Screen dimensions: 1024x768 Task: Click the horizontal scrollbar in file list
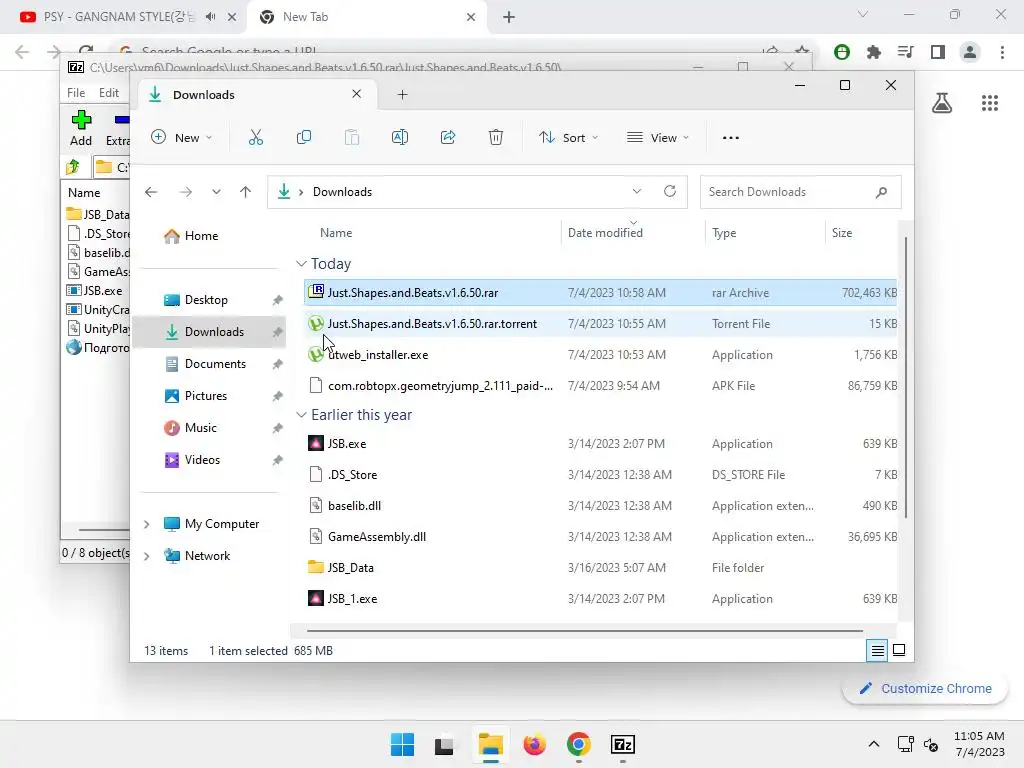[x=584, y=631]
